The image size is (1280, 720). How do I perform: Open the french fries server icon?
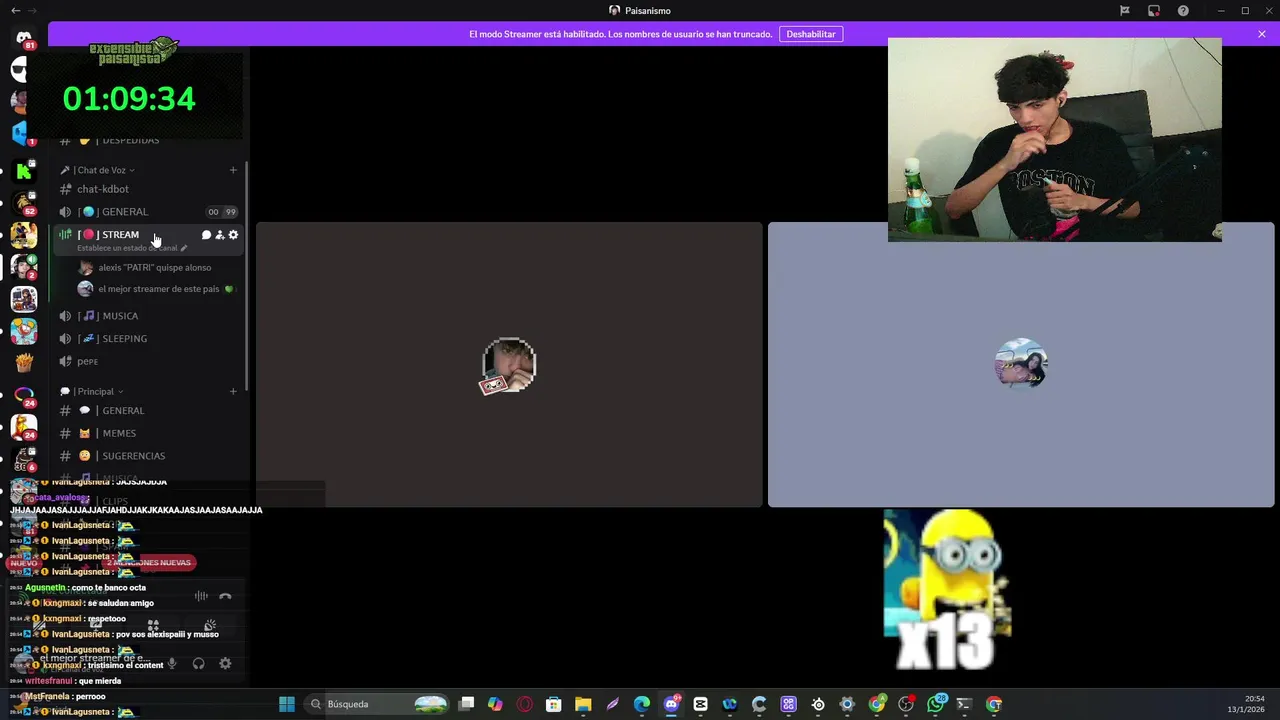pyautogui.click(x=24, y=362)
